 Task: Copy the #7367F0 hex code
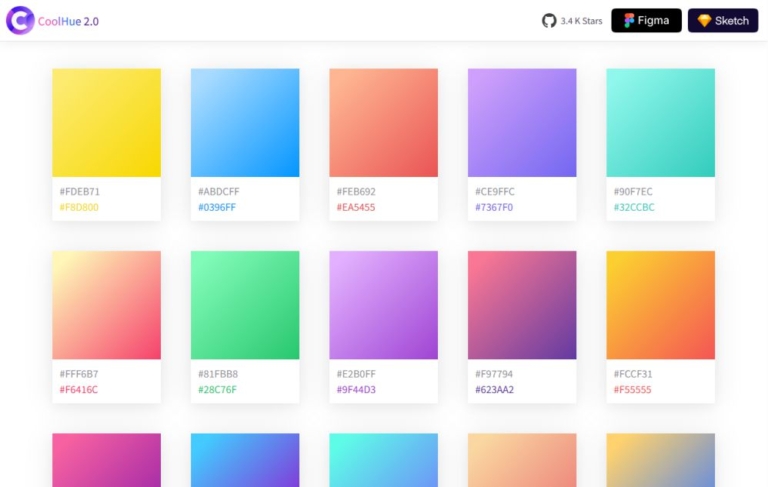click(x=494, y=208)
